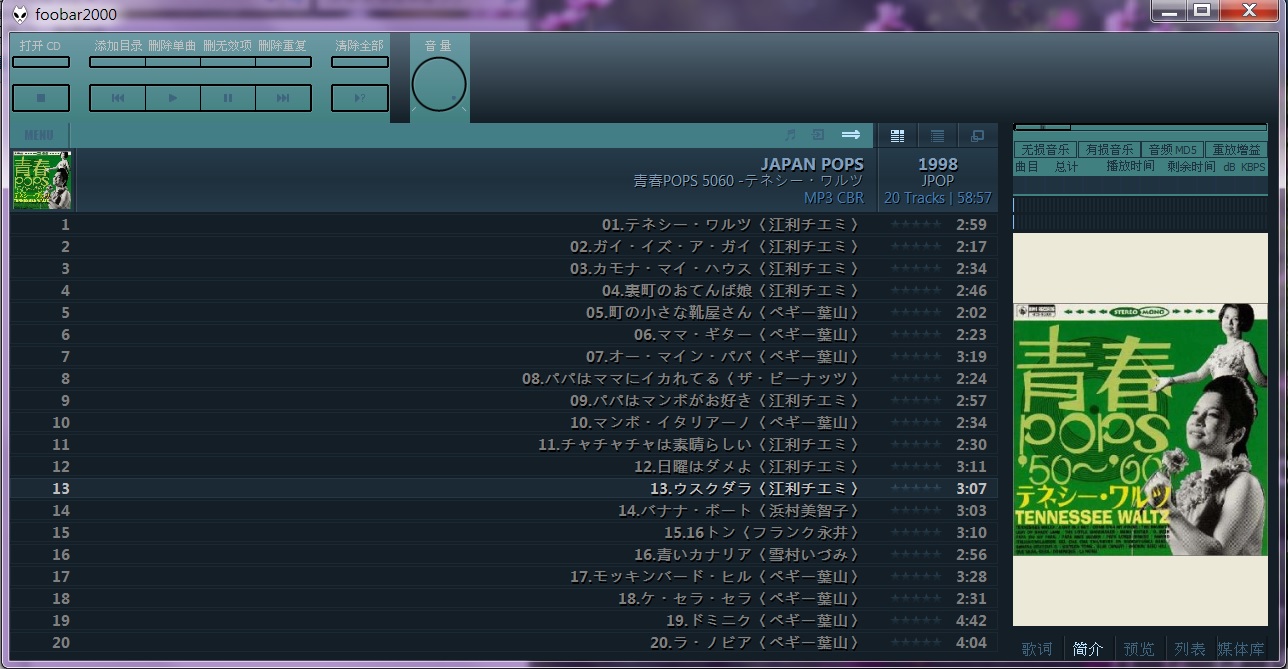Switch to plain list view icon
The image size is (1288, 669).
pos(937,136)
